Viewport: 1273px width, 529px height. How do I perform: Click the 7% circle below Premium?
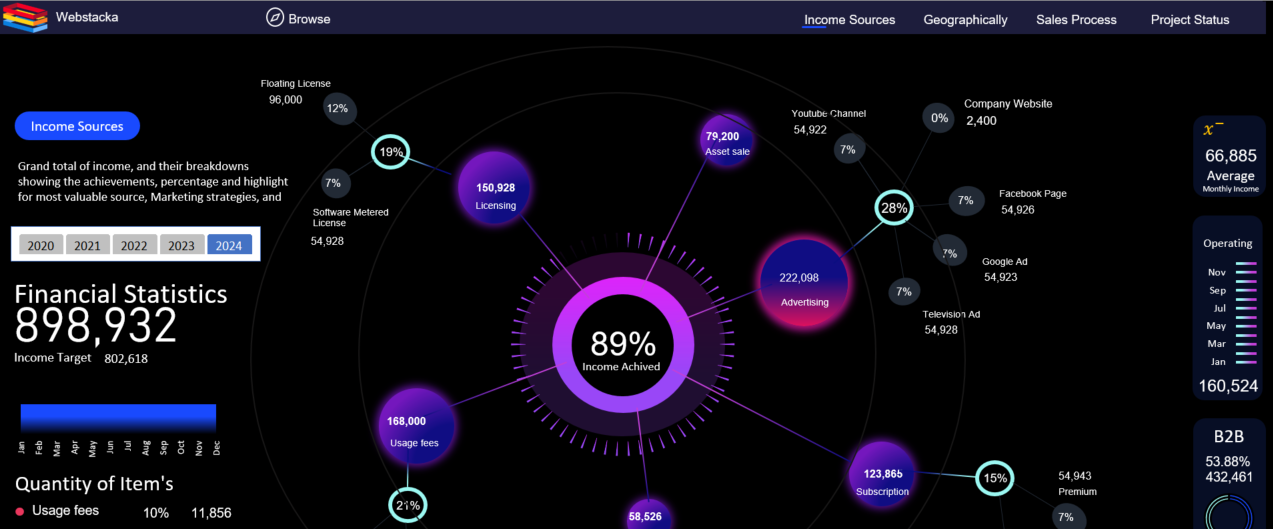[x=1067, y=517]
